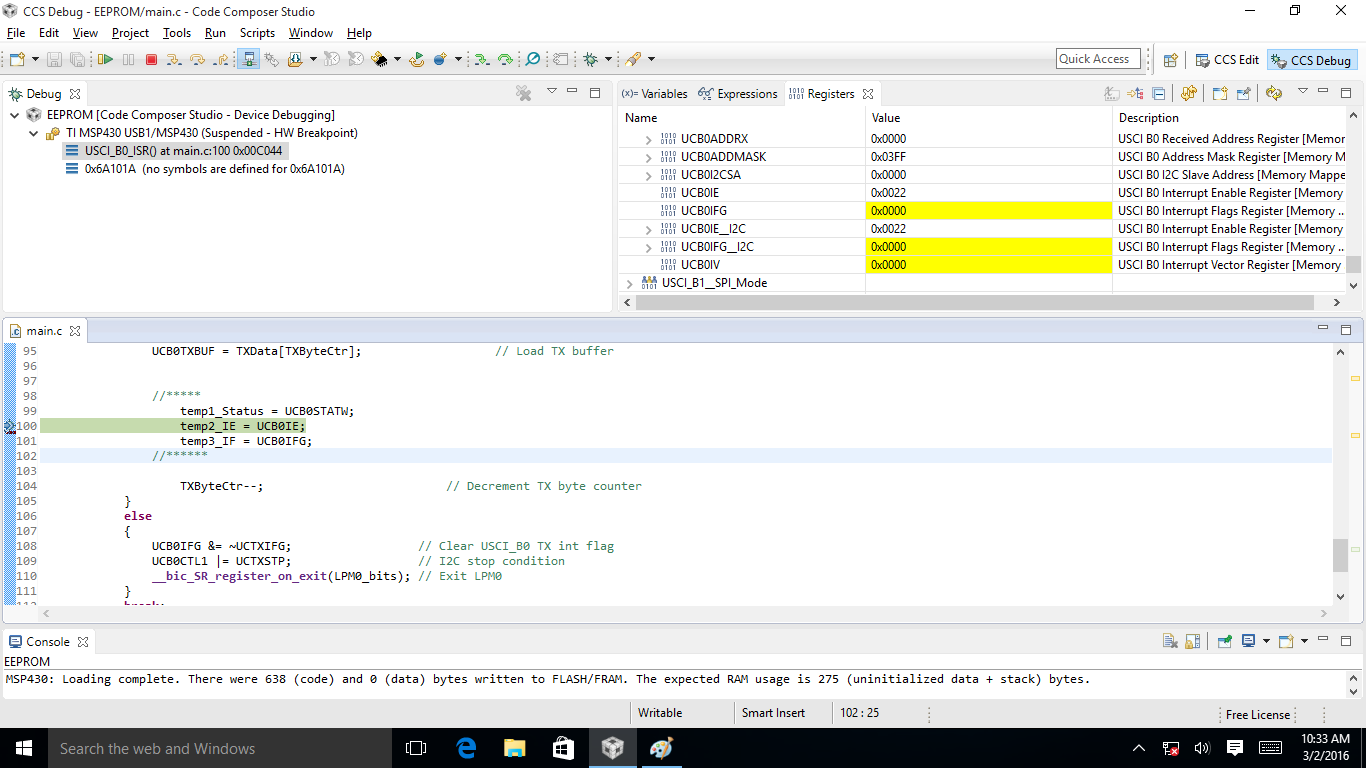
Task: Click the Open Perspective icon
Action: coord(1170,60)
